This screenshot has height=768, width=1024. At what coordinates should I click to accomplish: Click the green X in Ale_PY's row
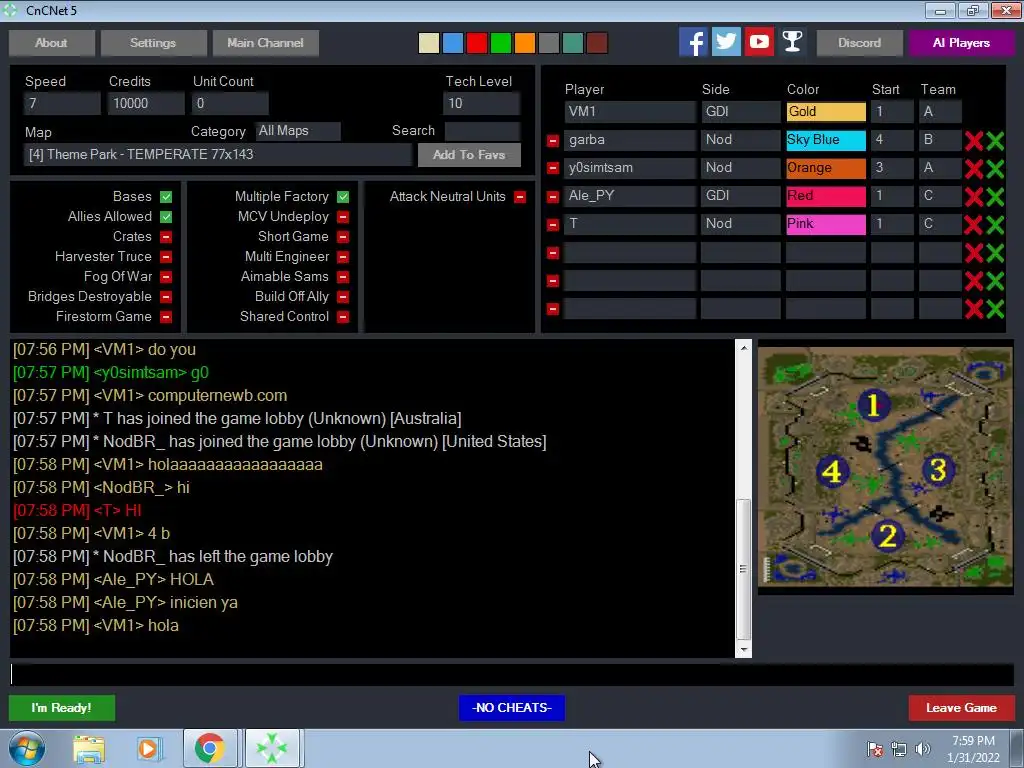995,197
